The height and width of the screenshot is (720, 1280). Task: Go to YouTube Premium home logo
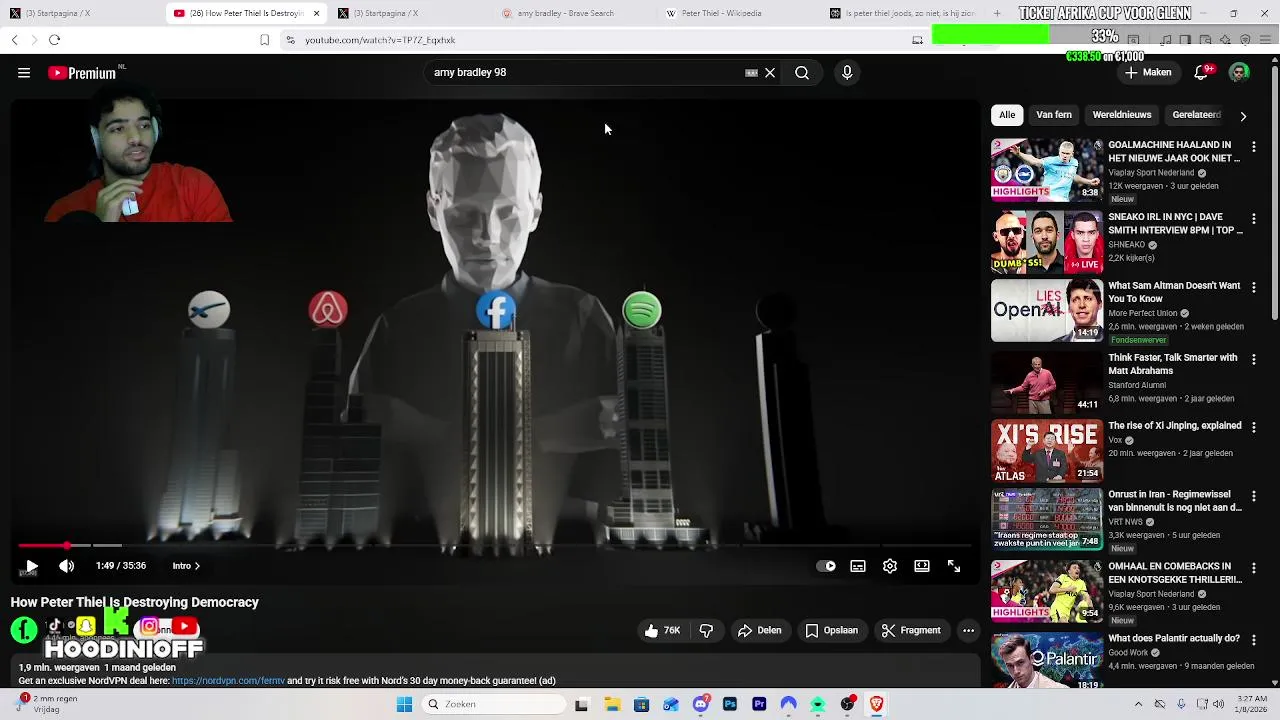84,73
